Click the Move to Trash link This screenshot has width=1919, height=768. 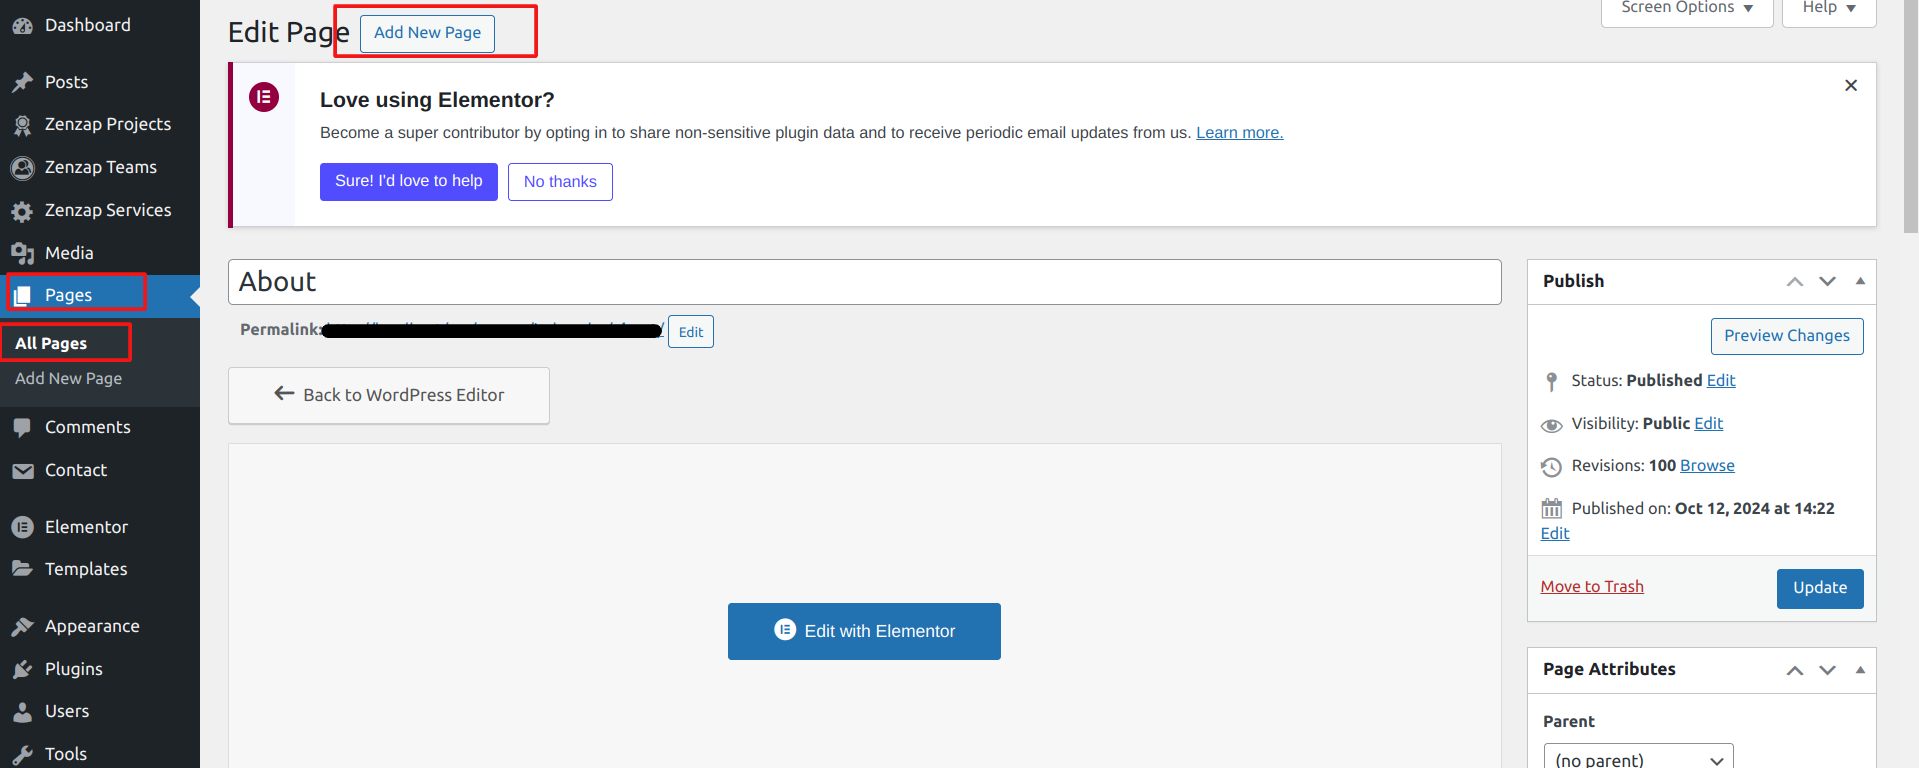point(1591,587)
